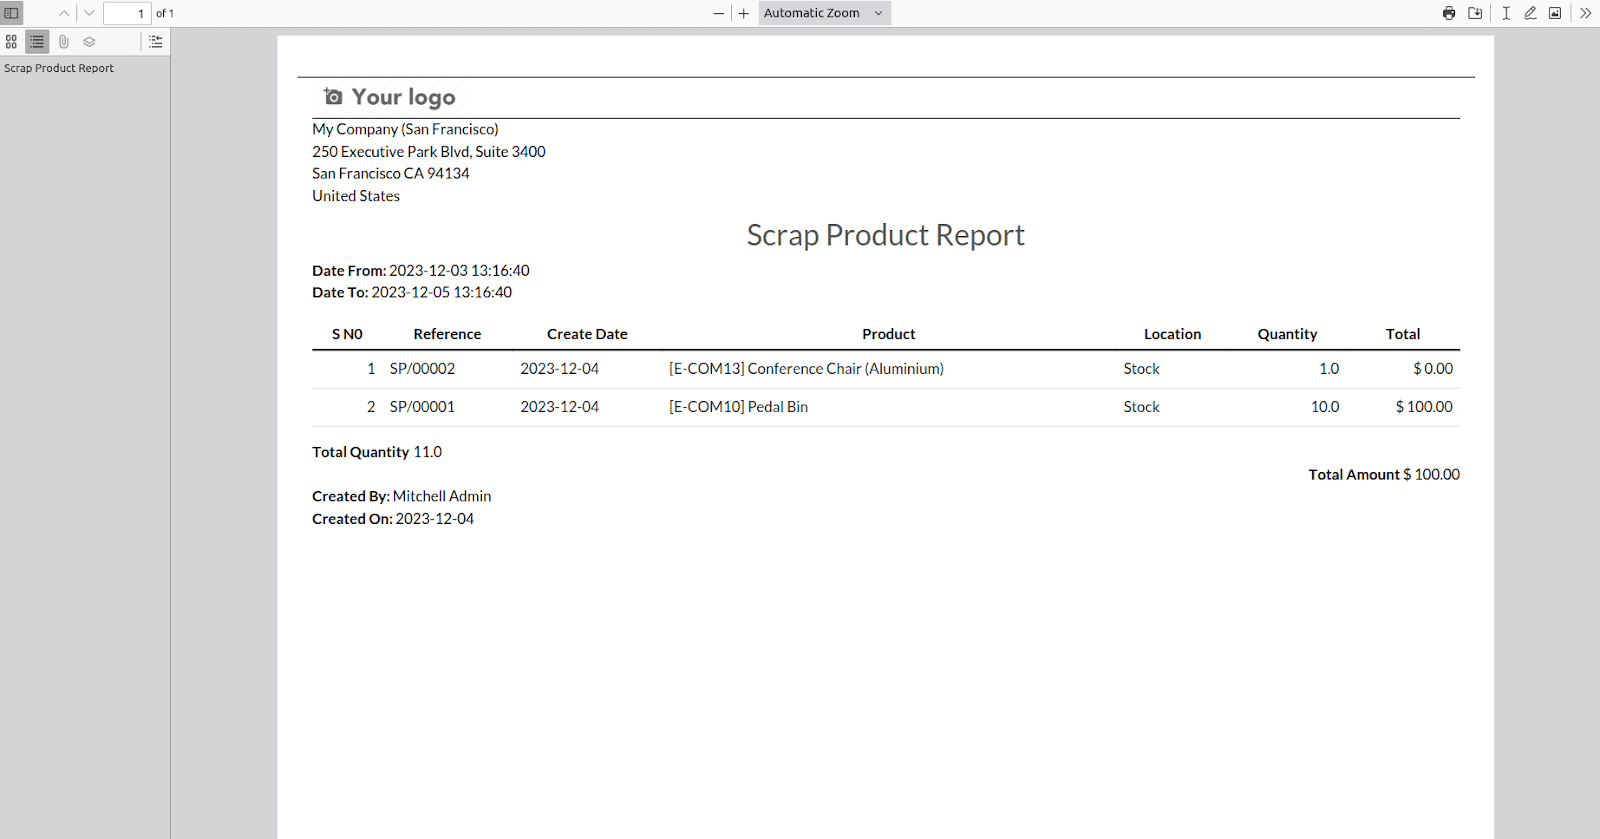Click the Date To 2023-12-05 line

pyautogui.click(x=412, y=293)
